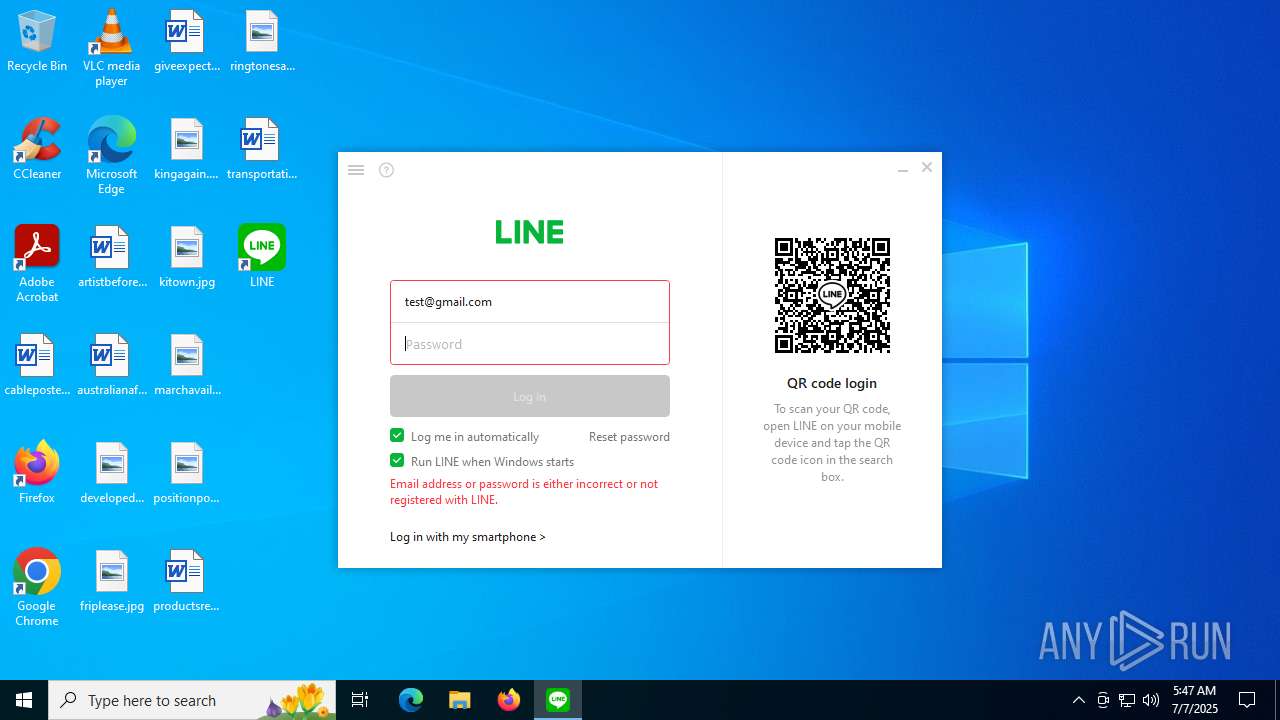Close the LINE login window

click(x=927, y=168)
